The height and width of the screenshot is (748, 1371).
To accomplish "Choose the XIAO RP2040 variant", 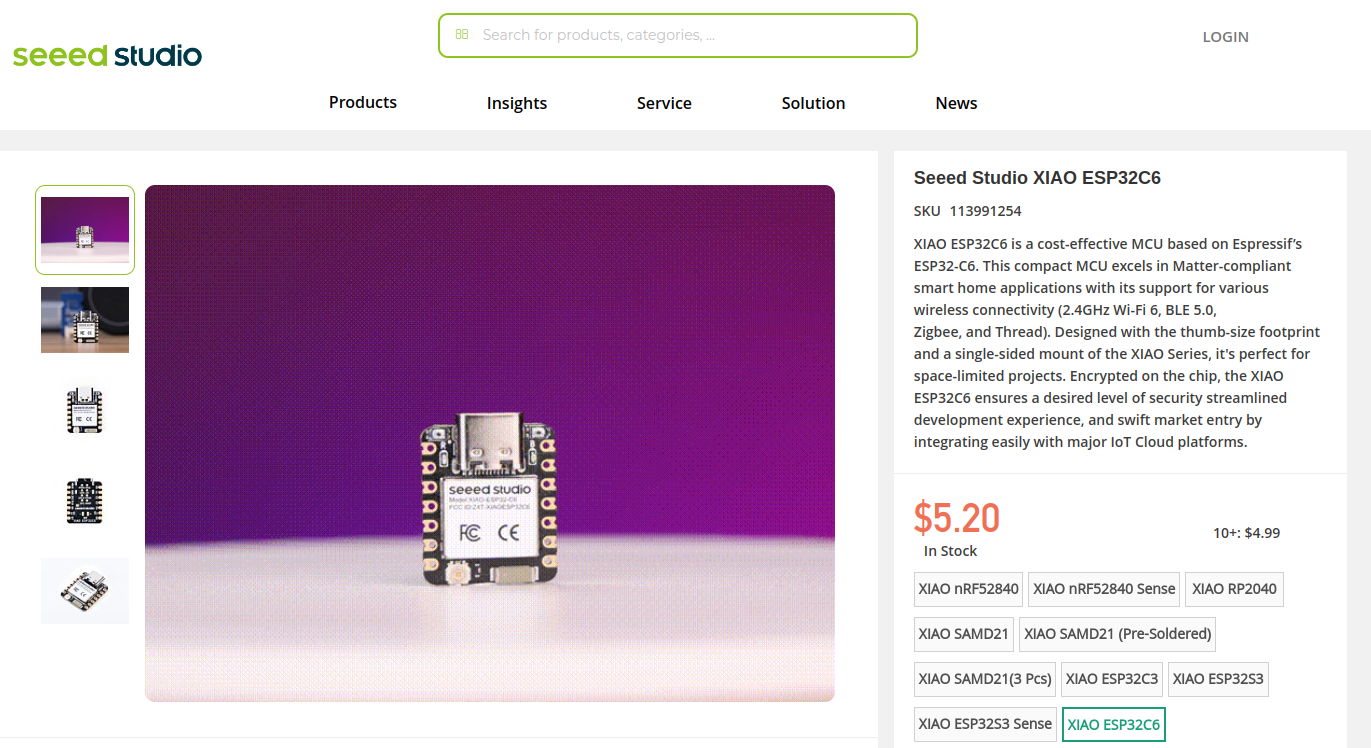I will tap(1234, 589).
